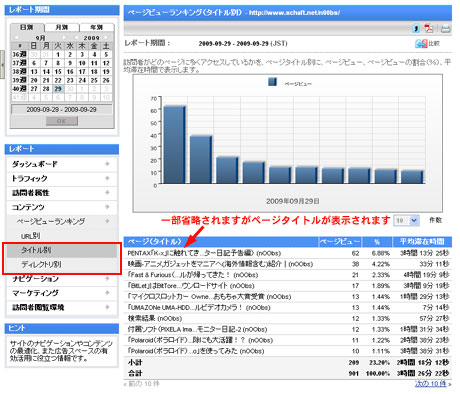This screenshot has width=460, height=394.
Task: Click the ページビュー legend color box
Action: click(272, 82)
